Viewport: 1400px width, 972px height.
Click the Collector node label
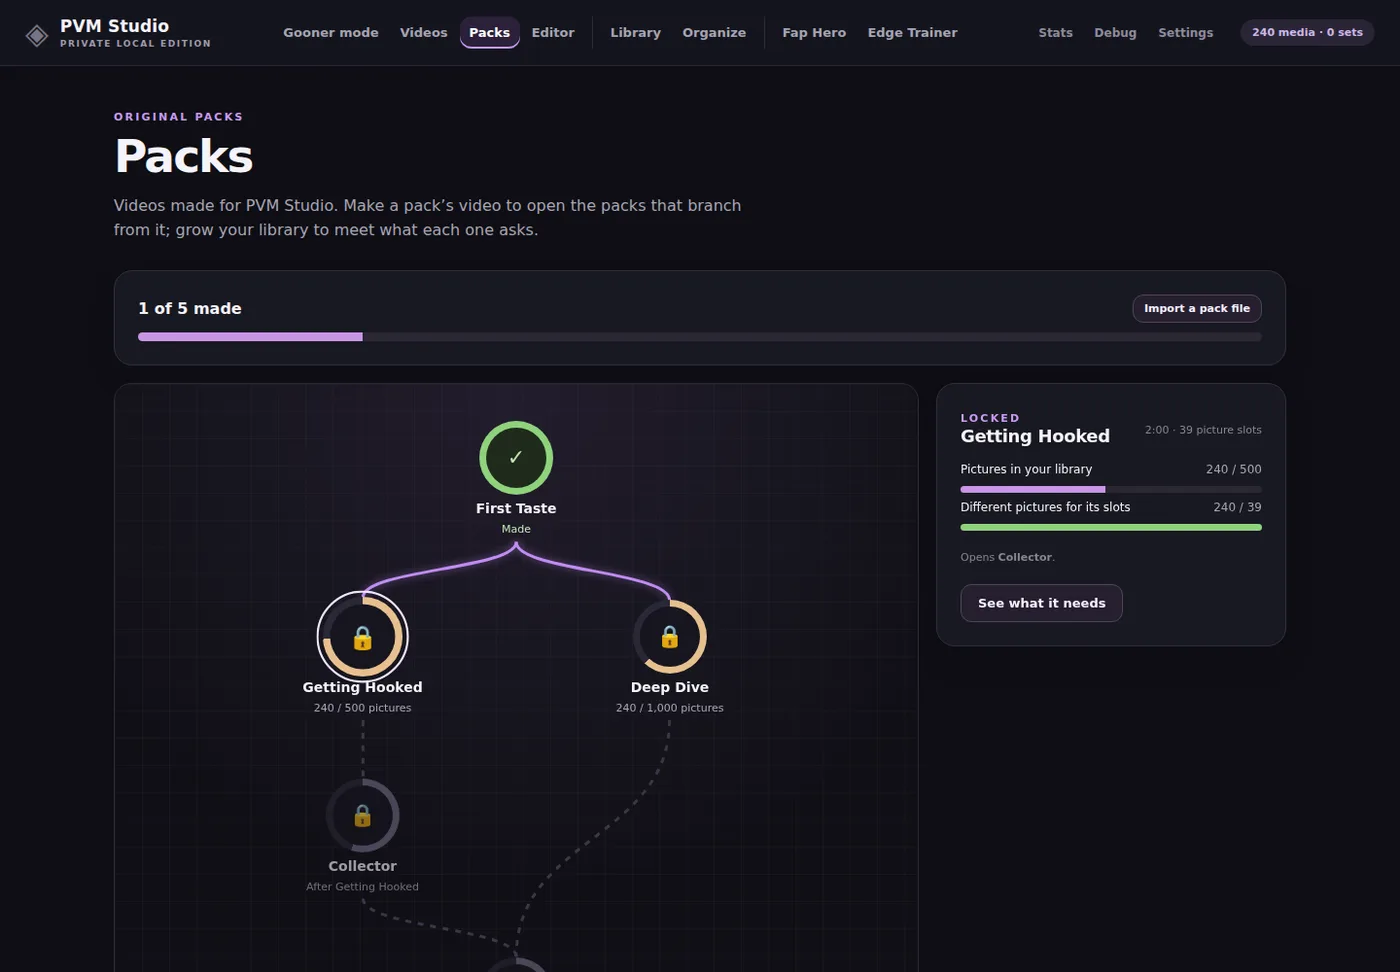[x=362, y=866]
